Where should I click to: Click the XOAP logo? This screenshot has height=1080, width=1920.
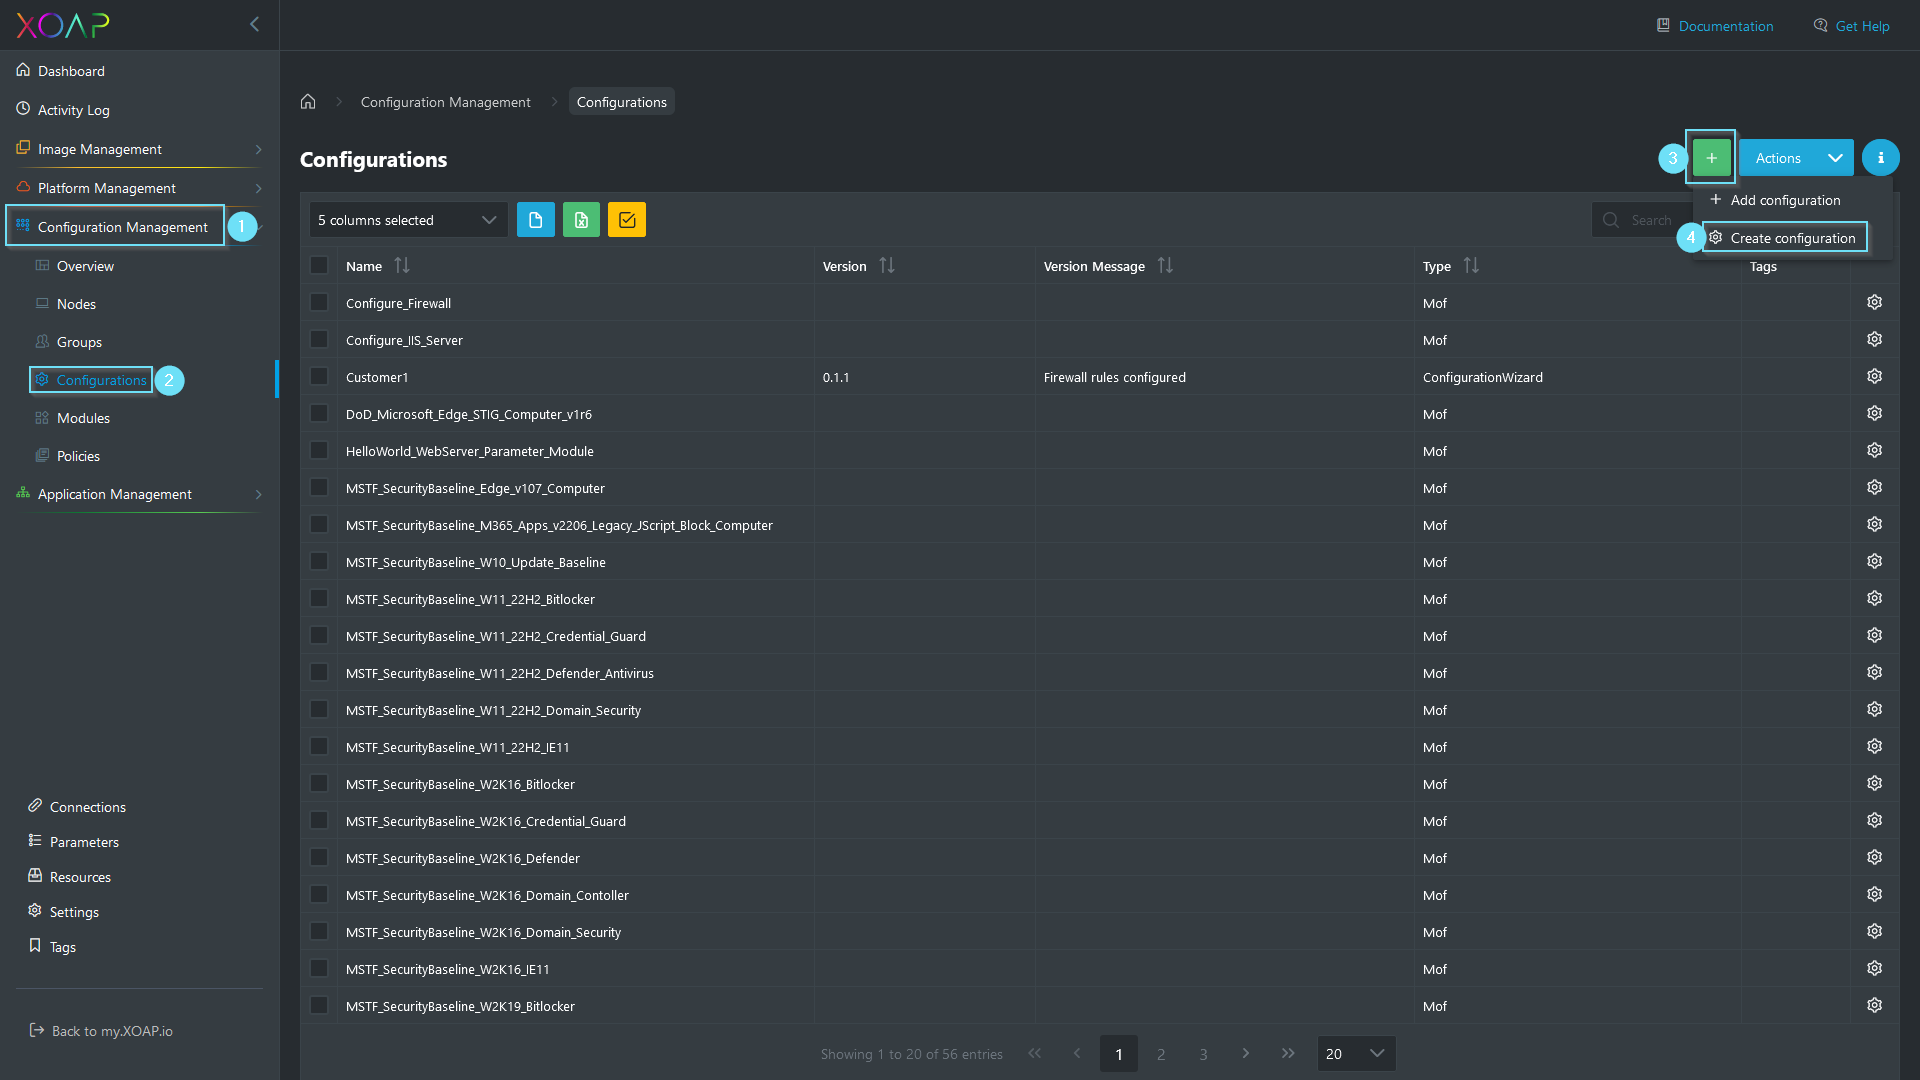[63, 25]
